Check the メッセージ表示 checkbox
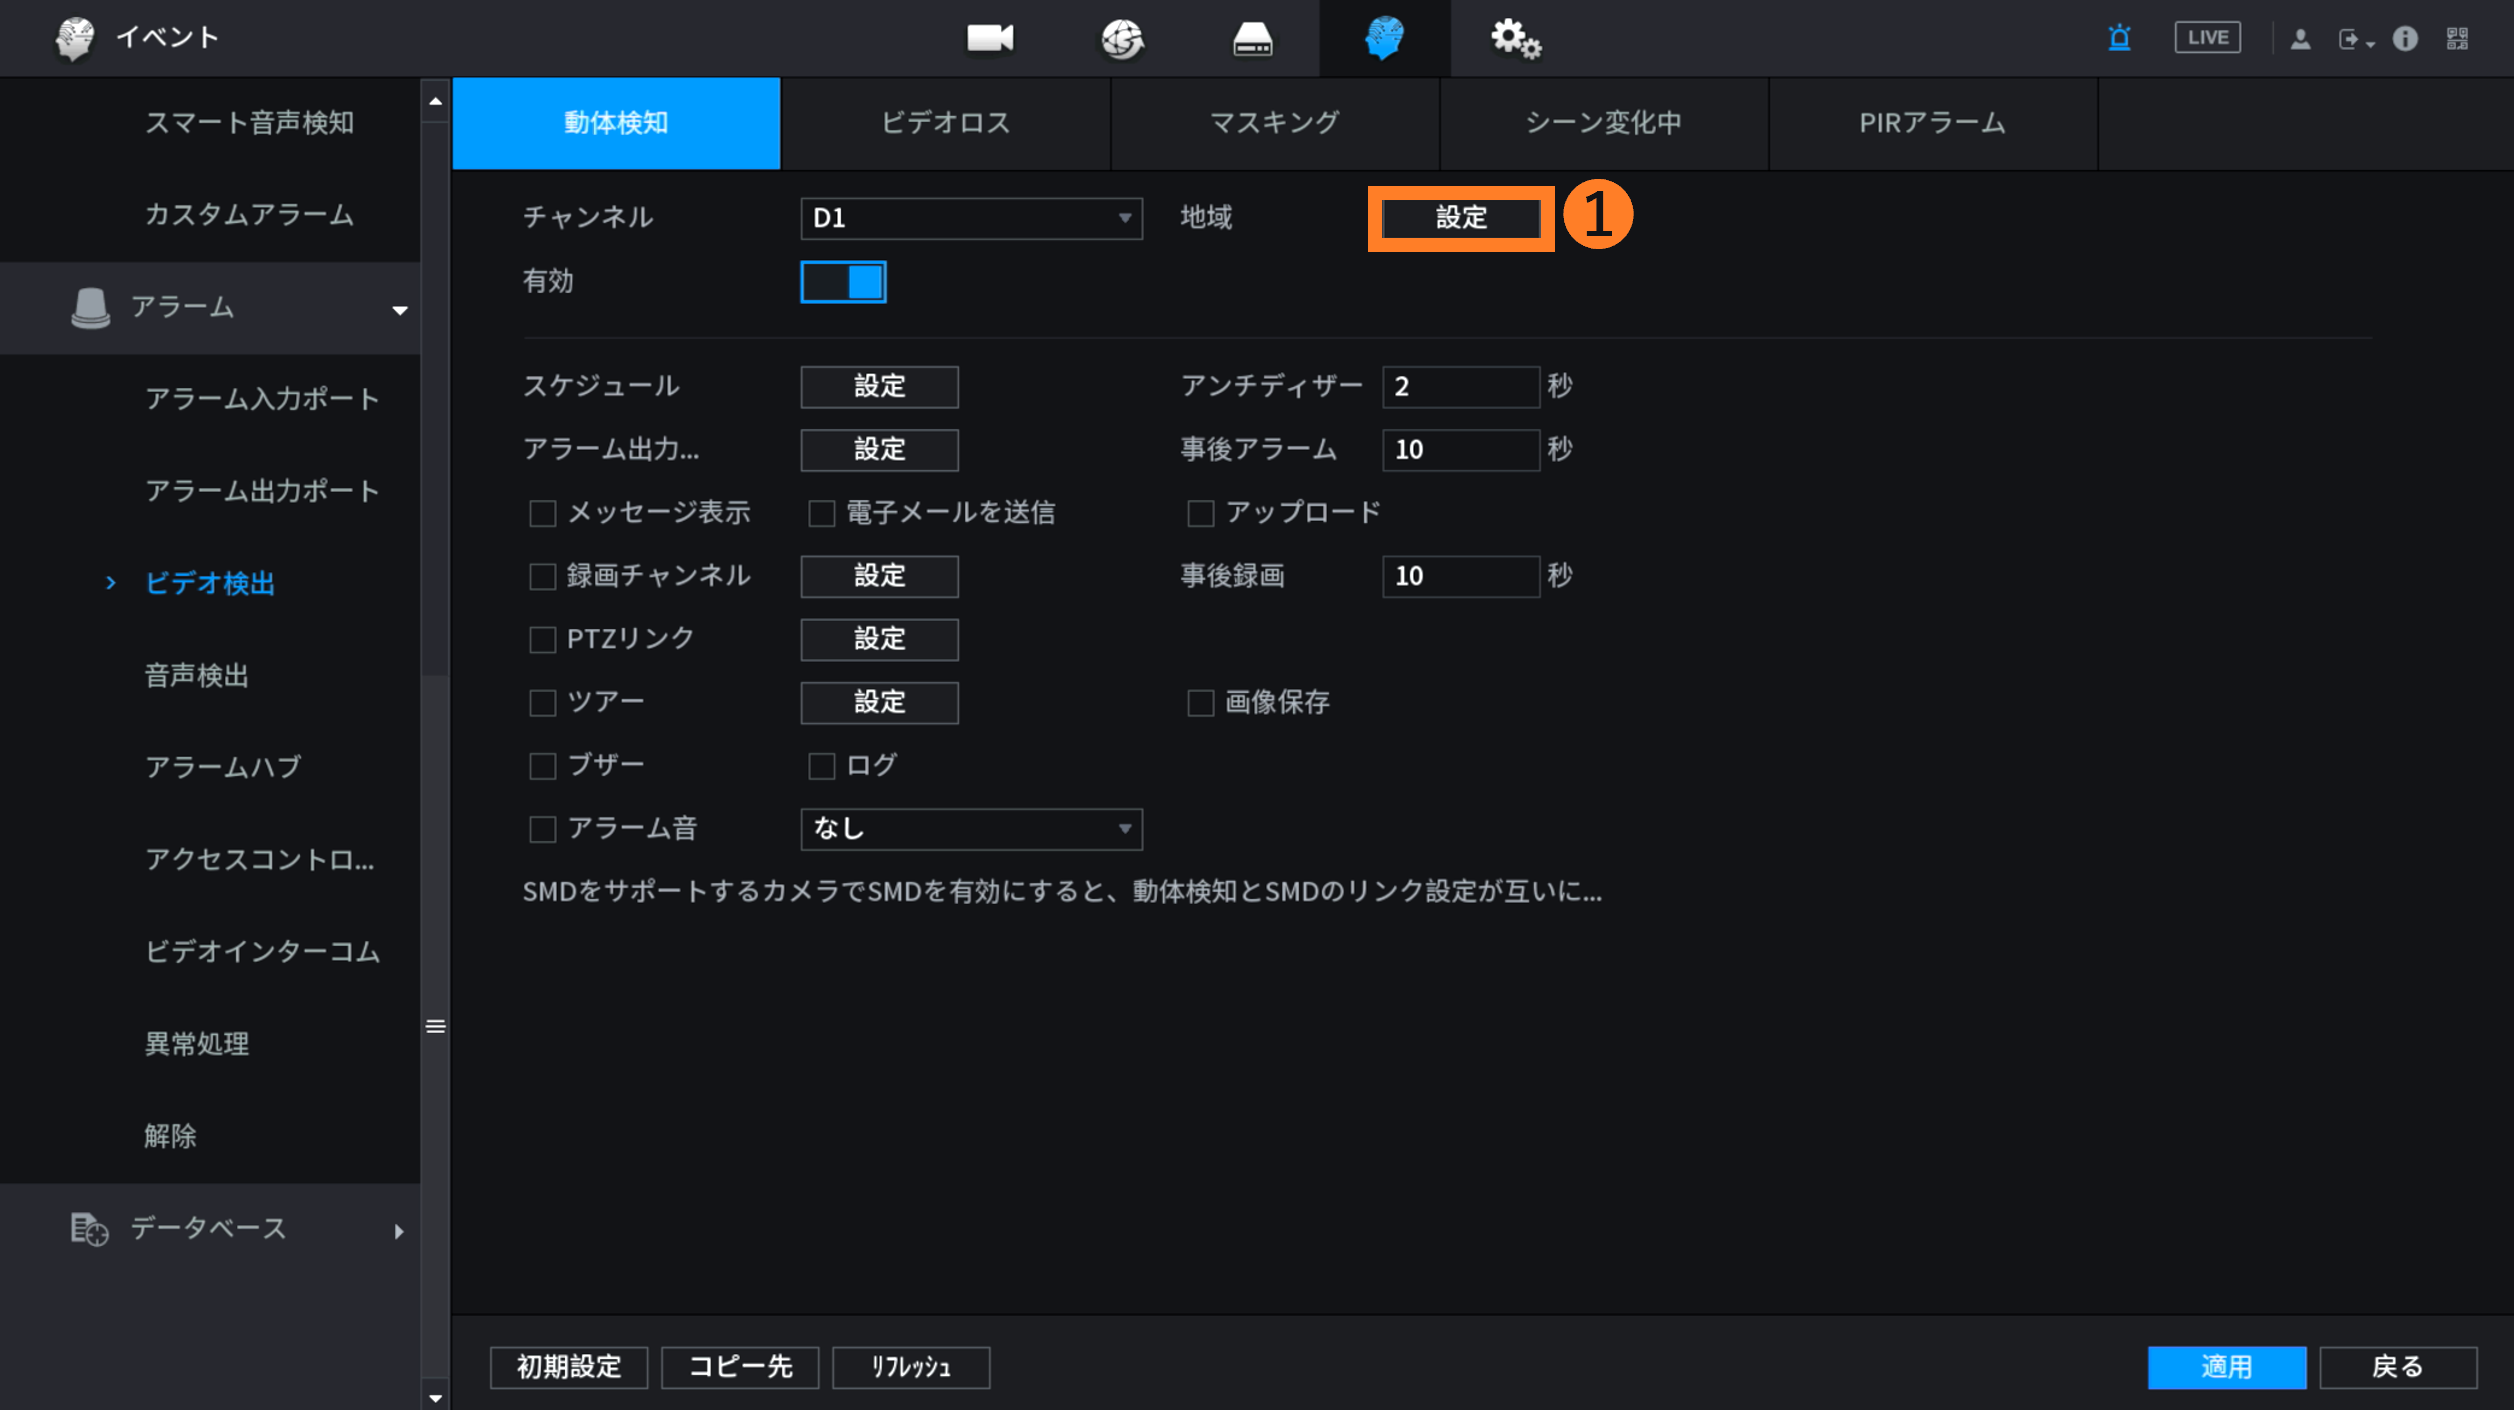This screenshot has height=1410, width=2514. click(542, 513)
